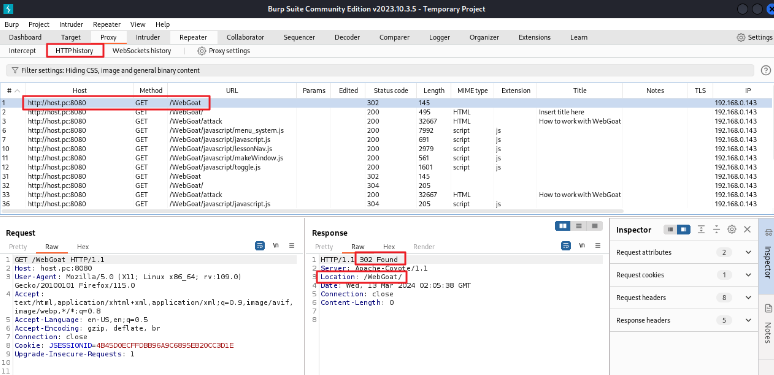
Task: Switch to the Extensions tab
Action: [x=535, y=38]
